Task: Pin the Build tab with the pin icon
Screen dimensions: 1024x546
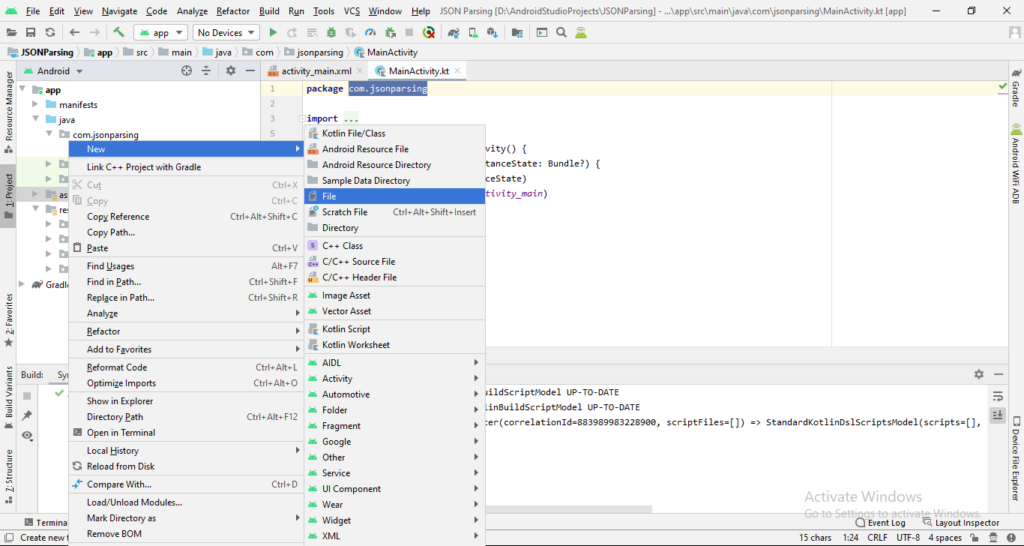Action: (27, 415)
